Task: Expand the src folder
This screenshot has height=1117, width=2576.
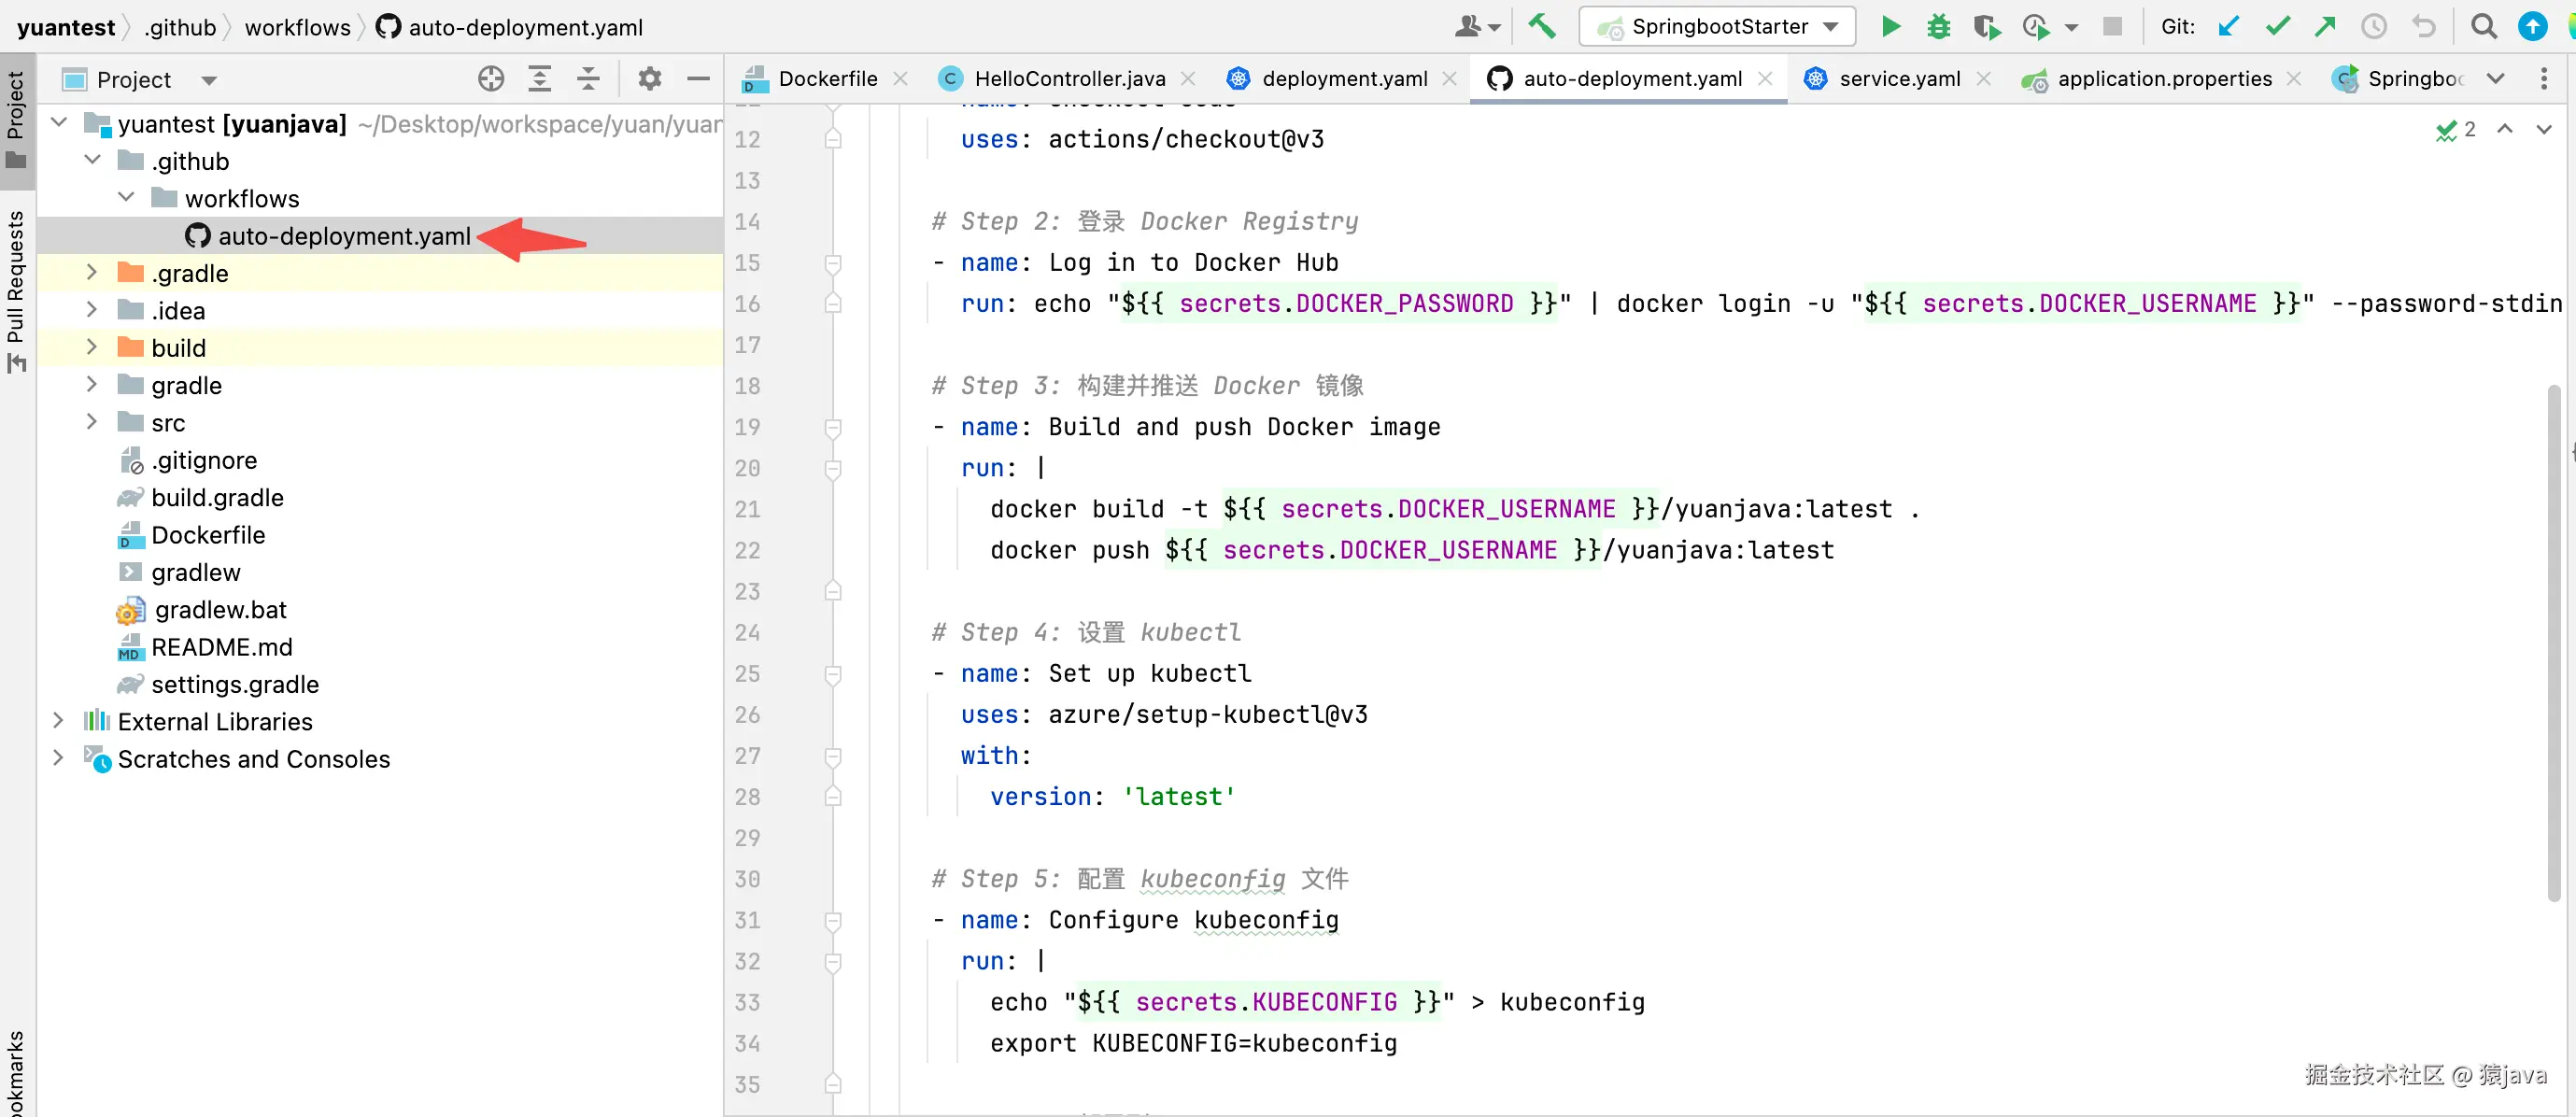Action: (92, 422)
